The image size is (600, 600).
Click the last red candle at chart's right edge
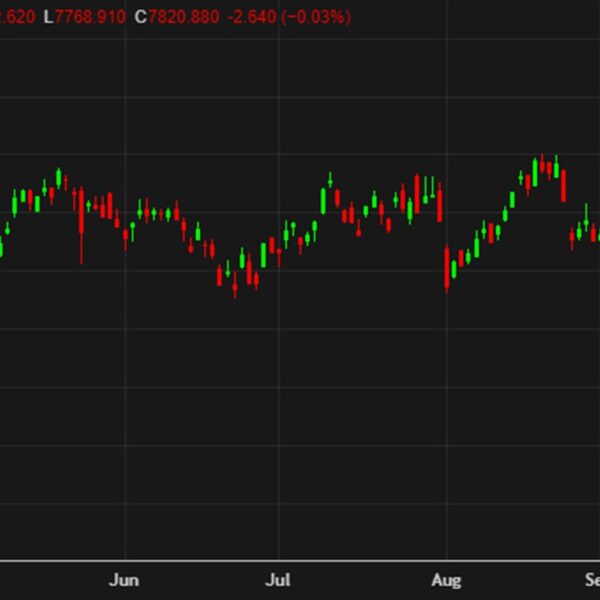coord(594,234)
